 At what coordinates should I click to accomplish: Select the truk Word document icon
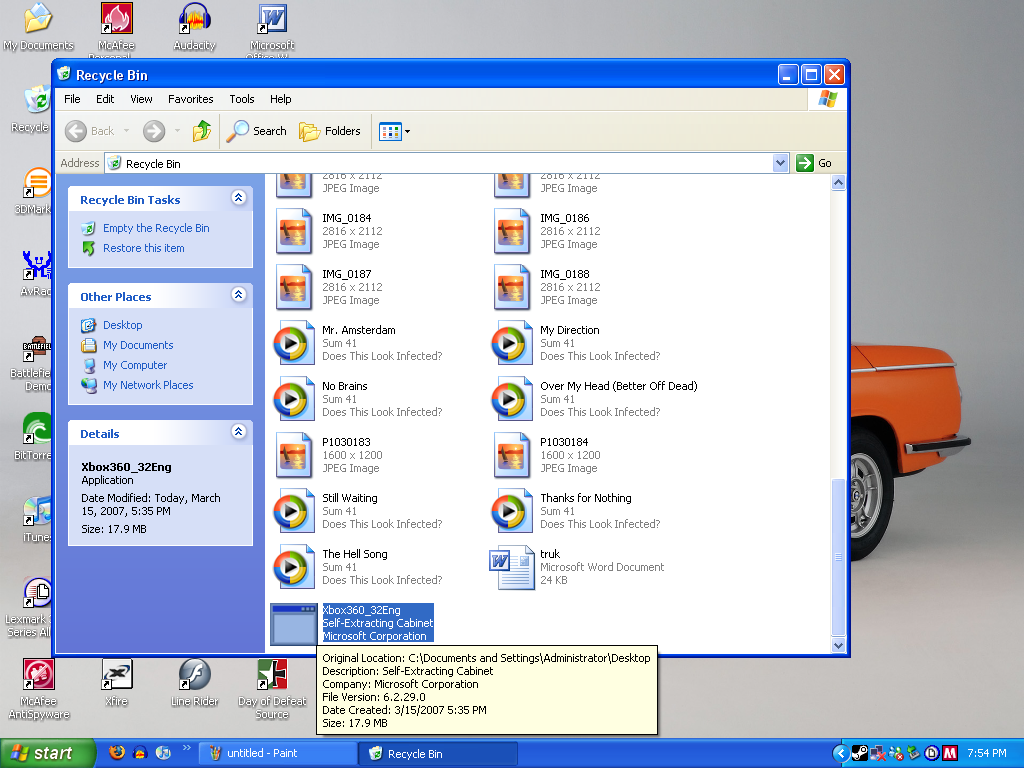point(511,567)
